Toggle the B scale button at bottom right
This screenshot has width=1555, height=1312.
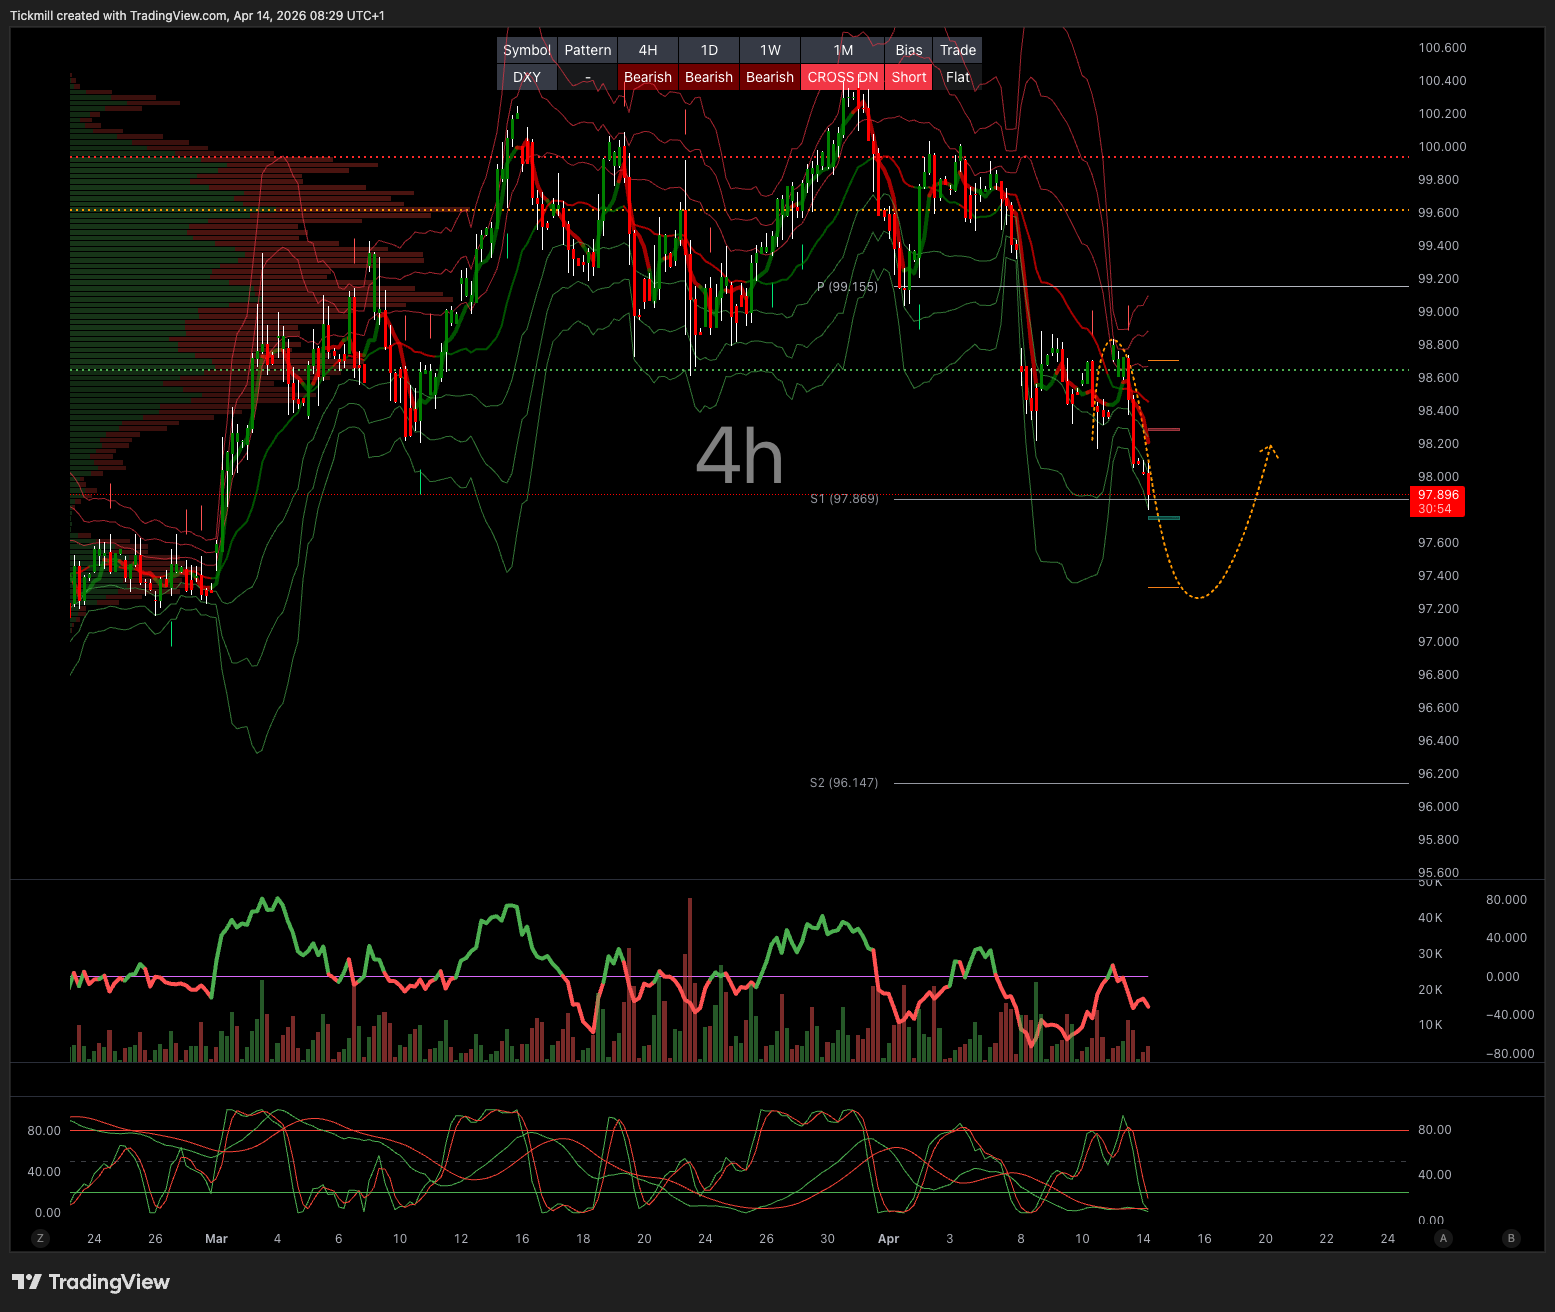point(1511,1238)
